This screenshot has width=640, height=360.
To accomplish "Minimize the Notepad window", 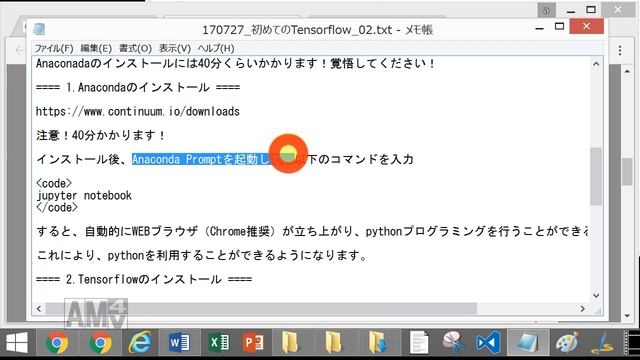I will [x=540, y=28].
